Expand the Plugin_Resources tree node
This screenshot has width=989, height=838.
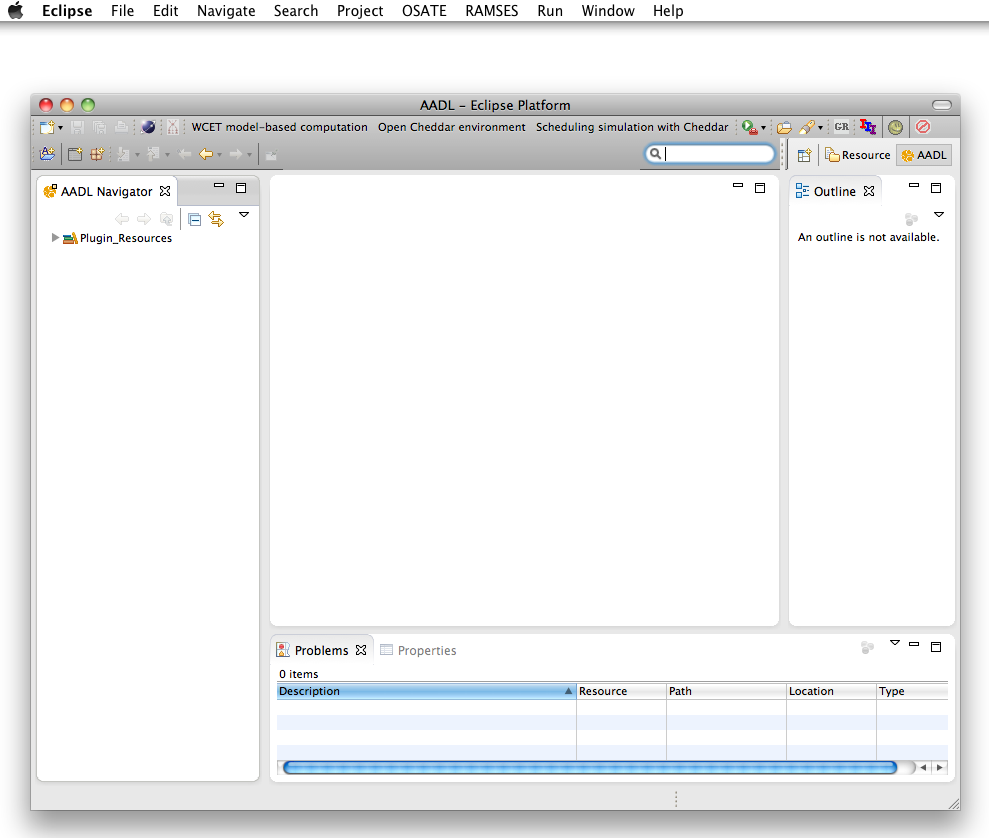(55, 238)
